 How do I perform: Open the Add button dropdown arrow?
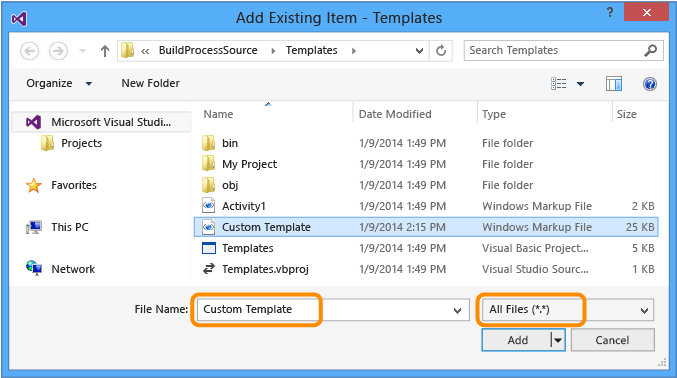click(558, 340)
